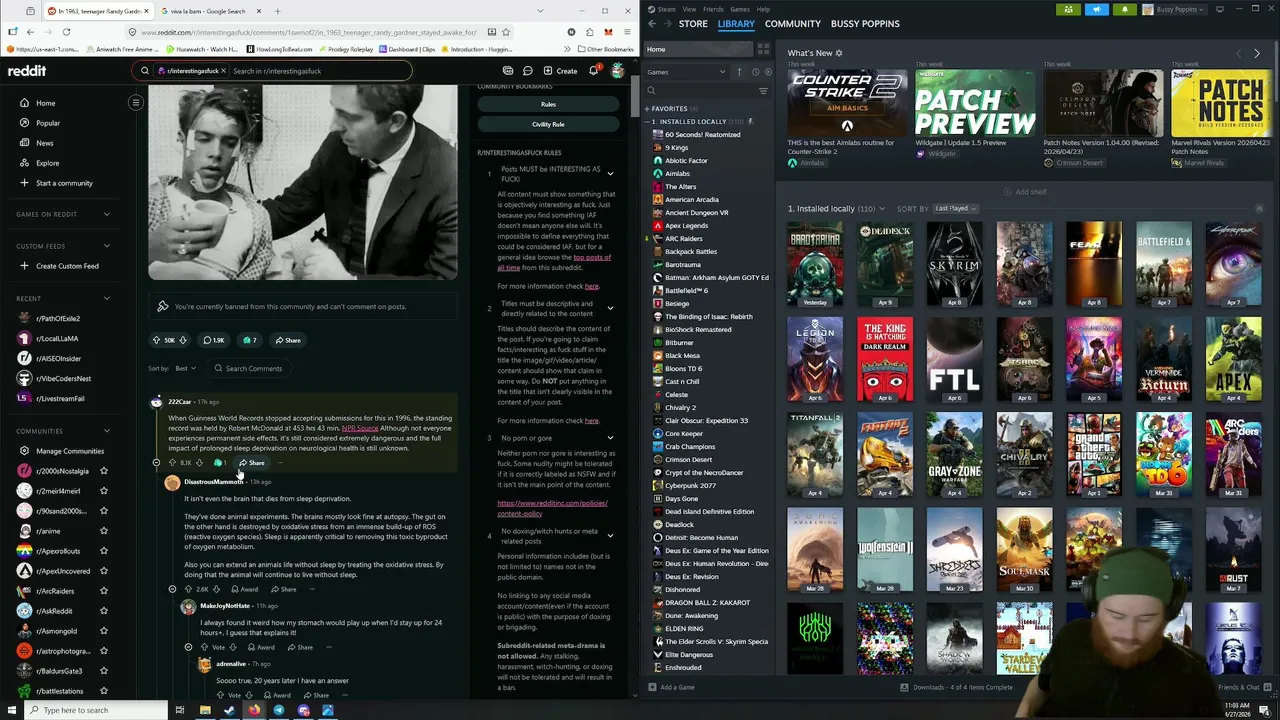Open Steam library advanced filter icon

pyautogui.click(x=763, y=91)
